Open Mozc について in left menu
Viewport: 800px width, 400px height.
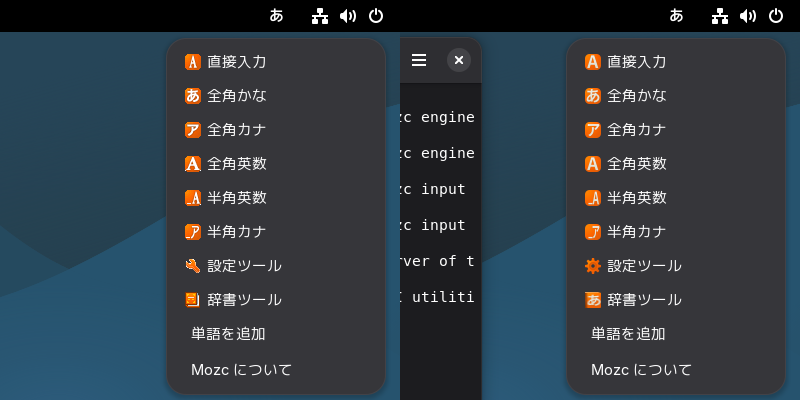point(241,369)
